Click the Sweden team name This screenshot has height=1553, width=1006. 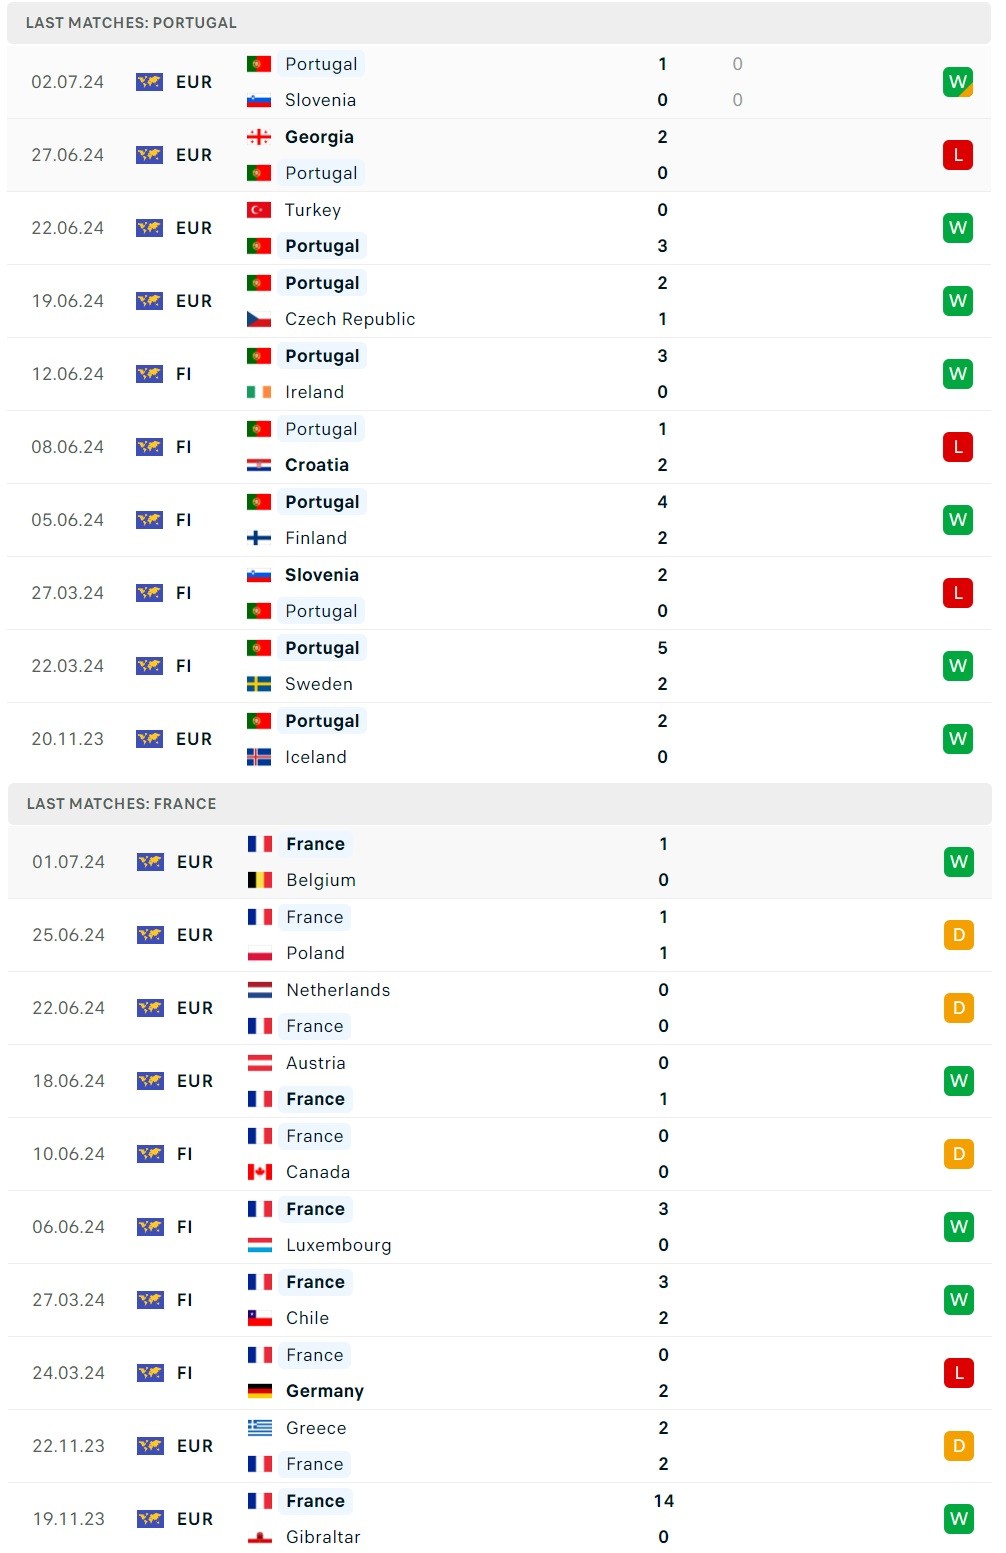[318, 684]
